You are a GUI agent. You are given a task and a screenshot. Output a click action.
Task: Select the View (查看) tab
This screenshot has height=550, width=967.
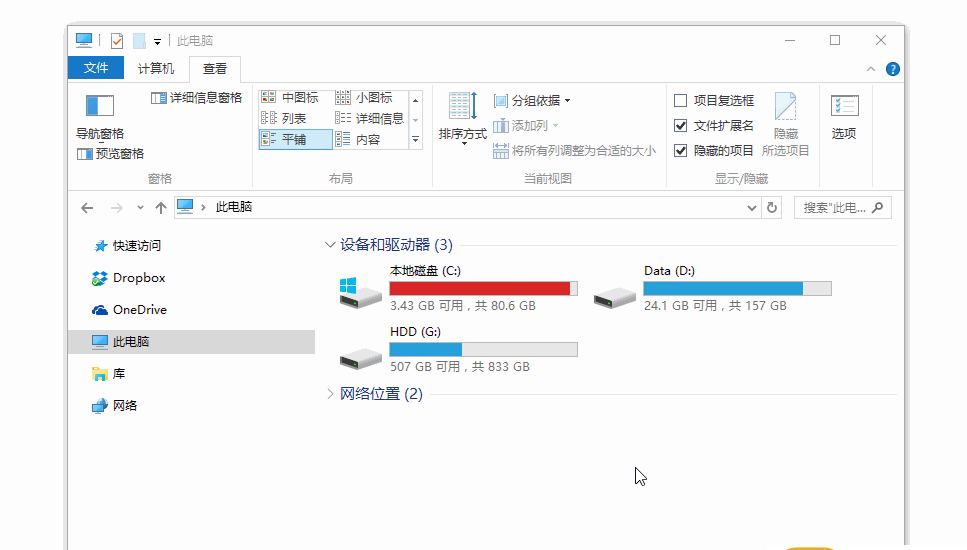pyautogui.click(x=215, y=68)
